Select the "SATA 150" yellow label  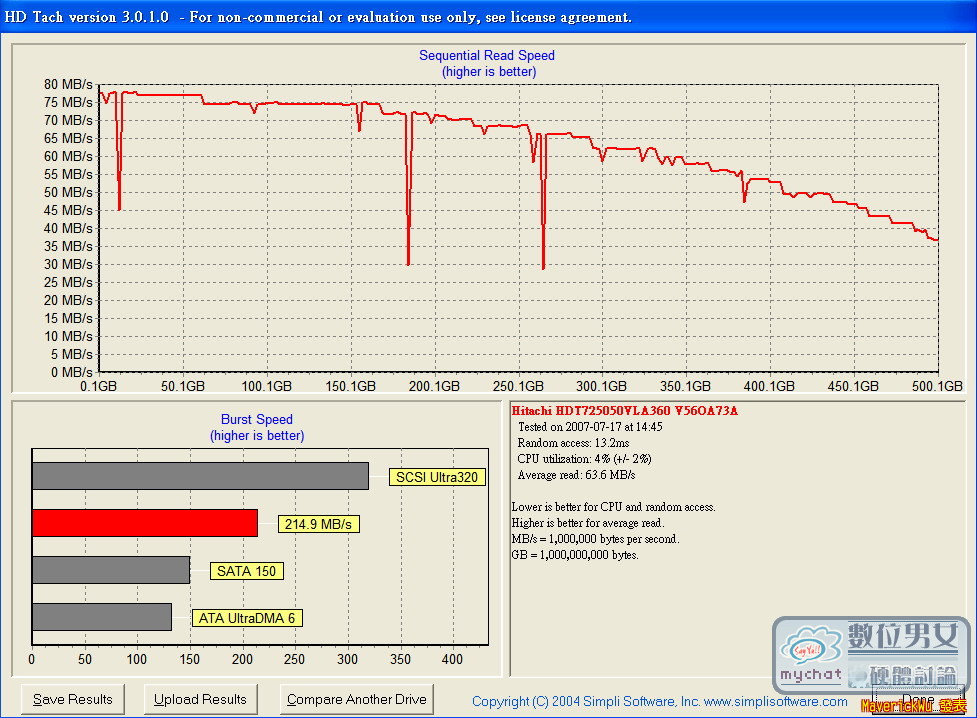coord(246,571)
